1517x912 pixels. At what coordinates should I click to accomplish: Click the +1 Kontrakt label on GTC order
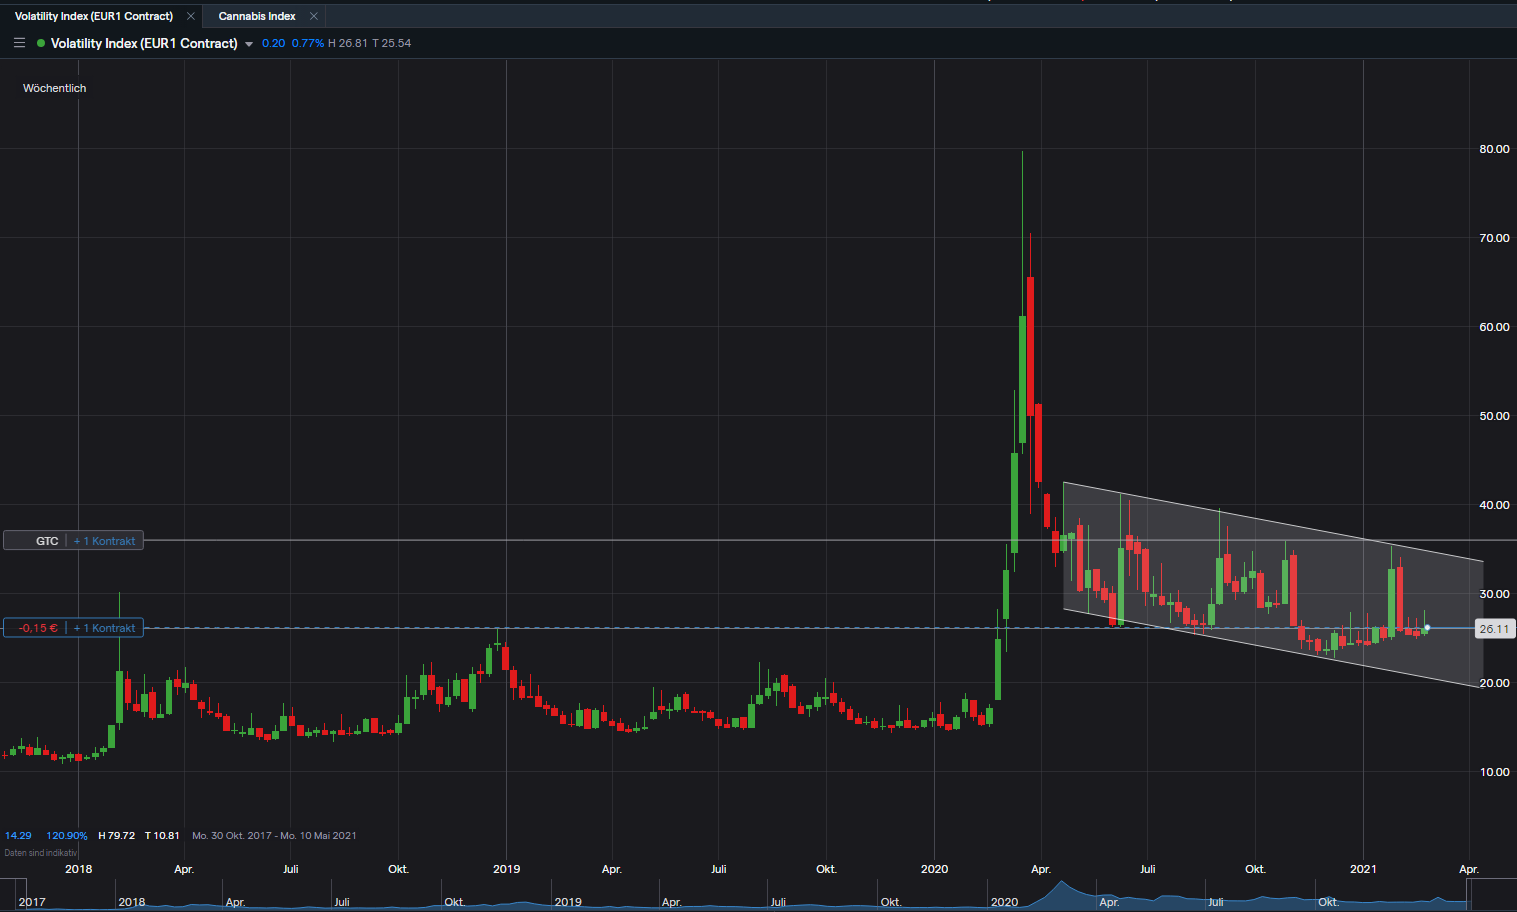pyautogui.click(x=105, y=541)
